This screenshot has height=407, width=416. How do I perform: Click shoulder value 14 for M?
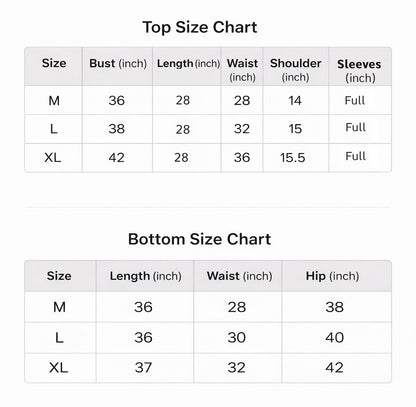click(295, 100)
